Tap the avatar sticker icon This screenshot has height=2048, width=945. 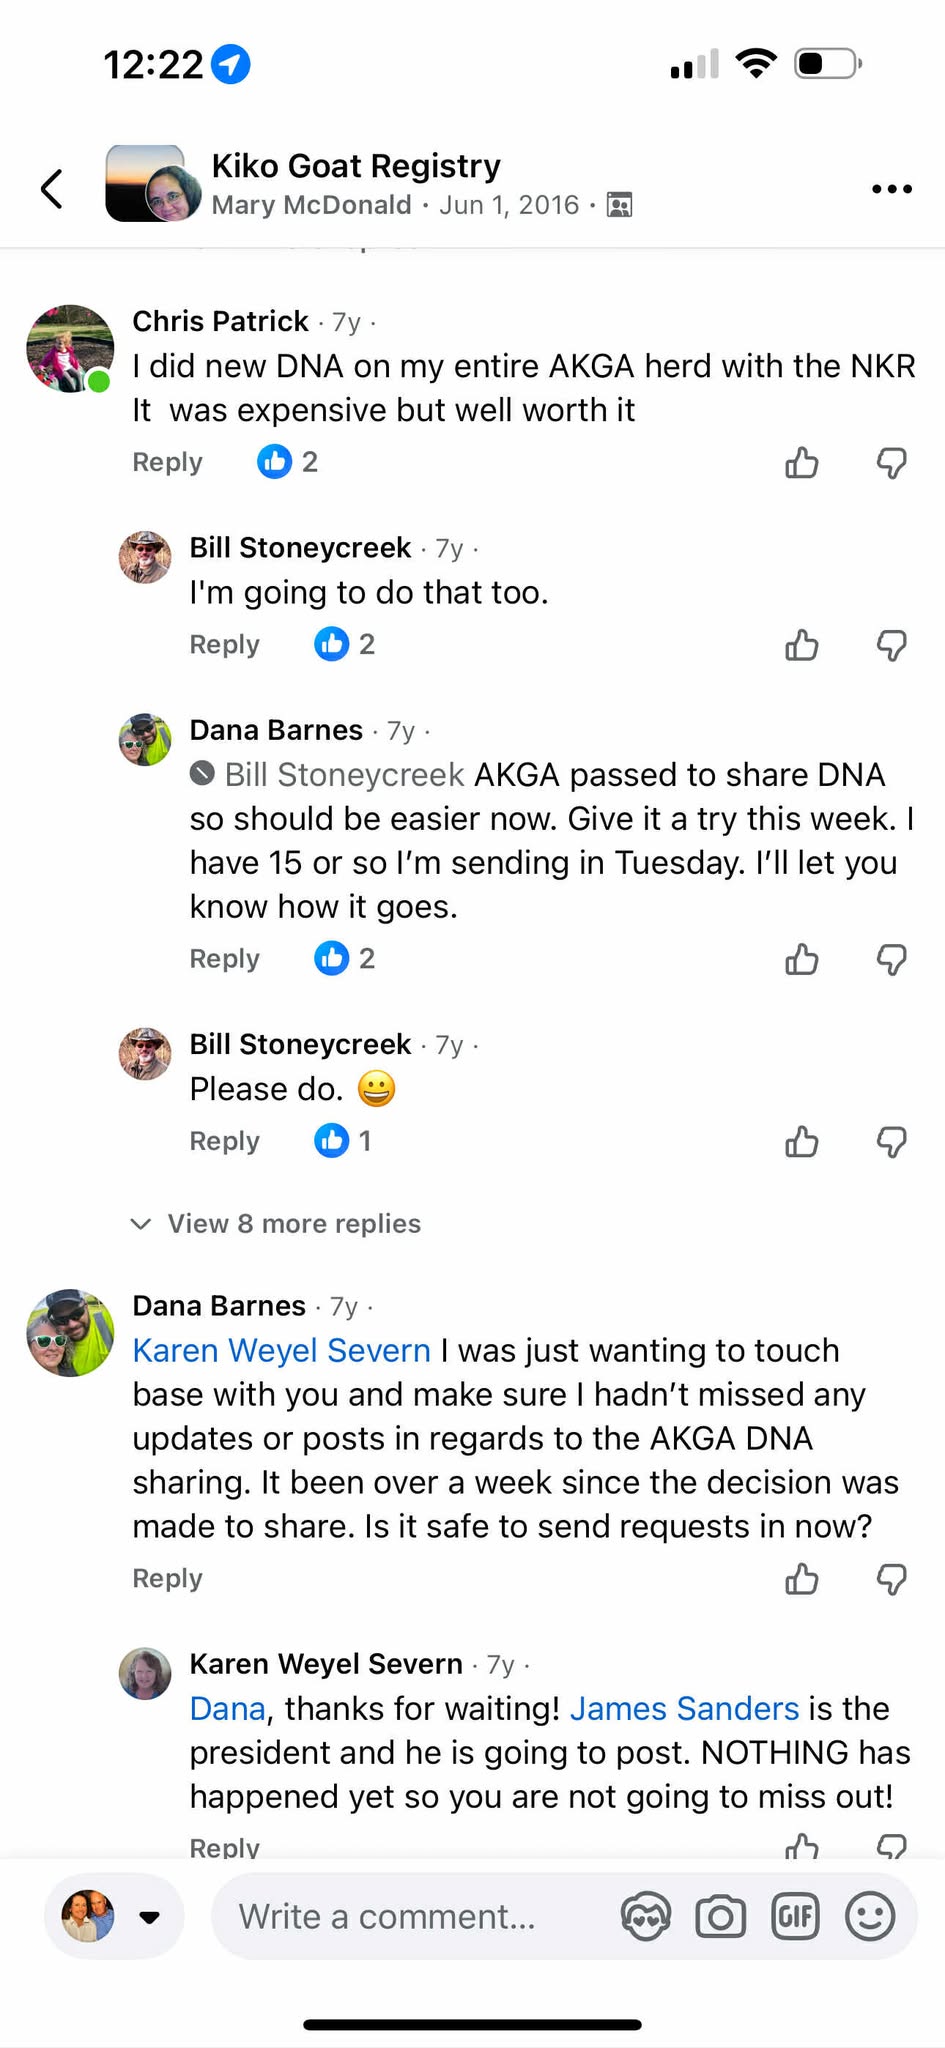pyautogui.click(x=646, y=1916)
